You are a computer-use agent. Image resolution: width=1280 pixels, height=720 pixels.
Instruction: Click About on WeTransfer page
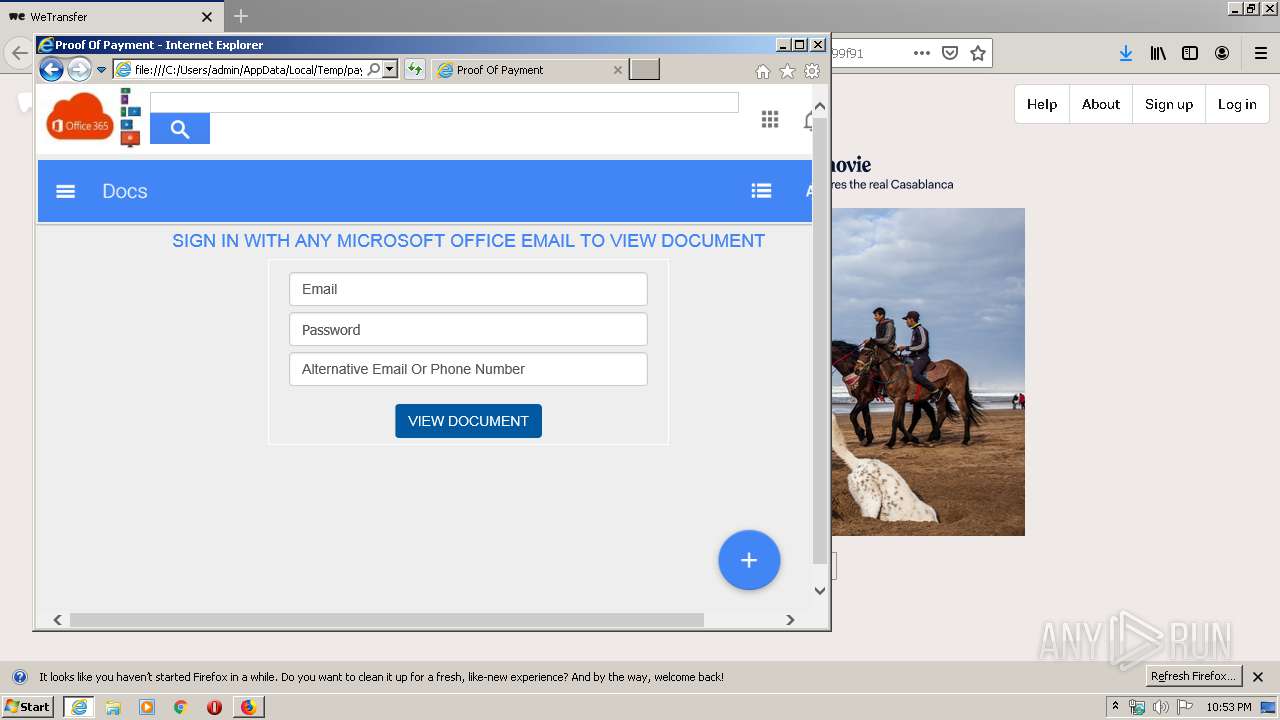pyautogui.click(x=1101, y=104)
